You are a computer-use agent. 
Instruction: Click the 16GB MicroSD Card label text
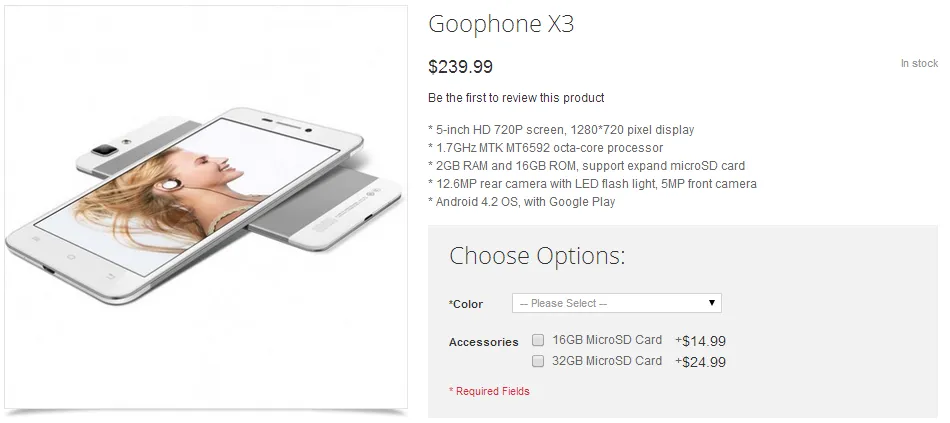607,340
